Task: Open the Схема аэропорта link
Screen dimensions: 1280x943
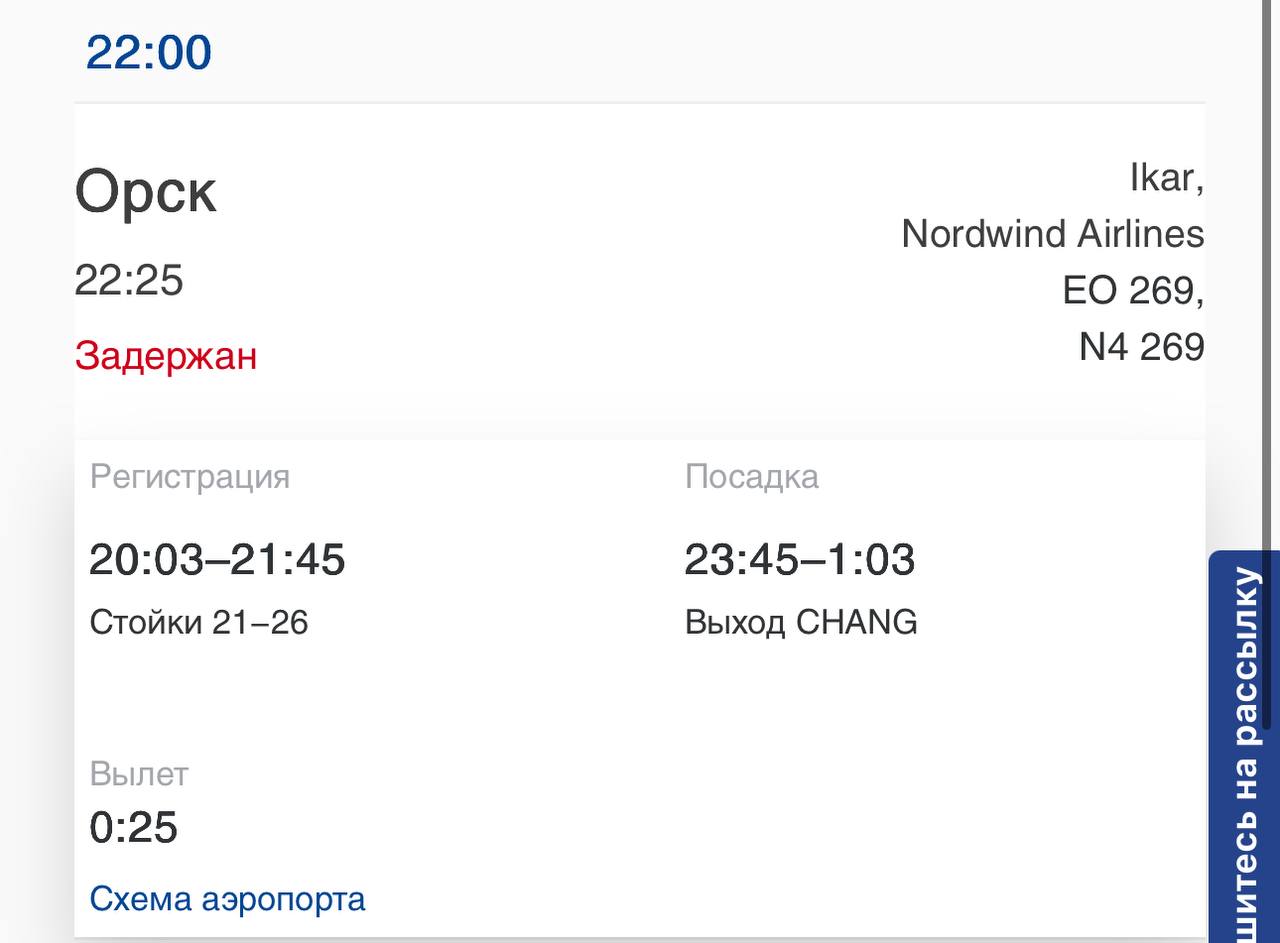Action: (x=227, y=899)
